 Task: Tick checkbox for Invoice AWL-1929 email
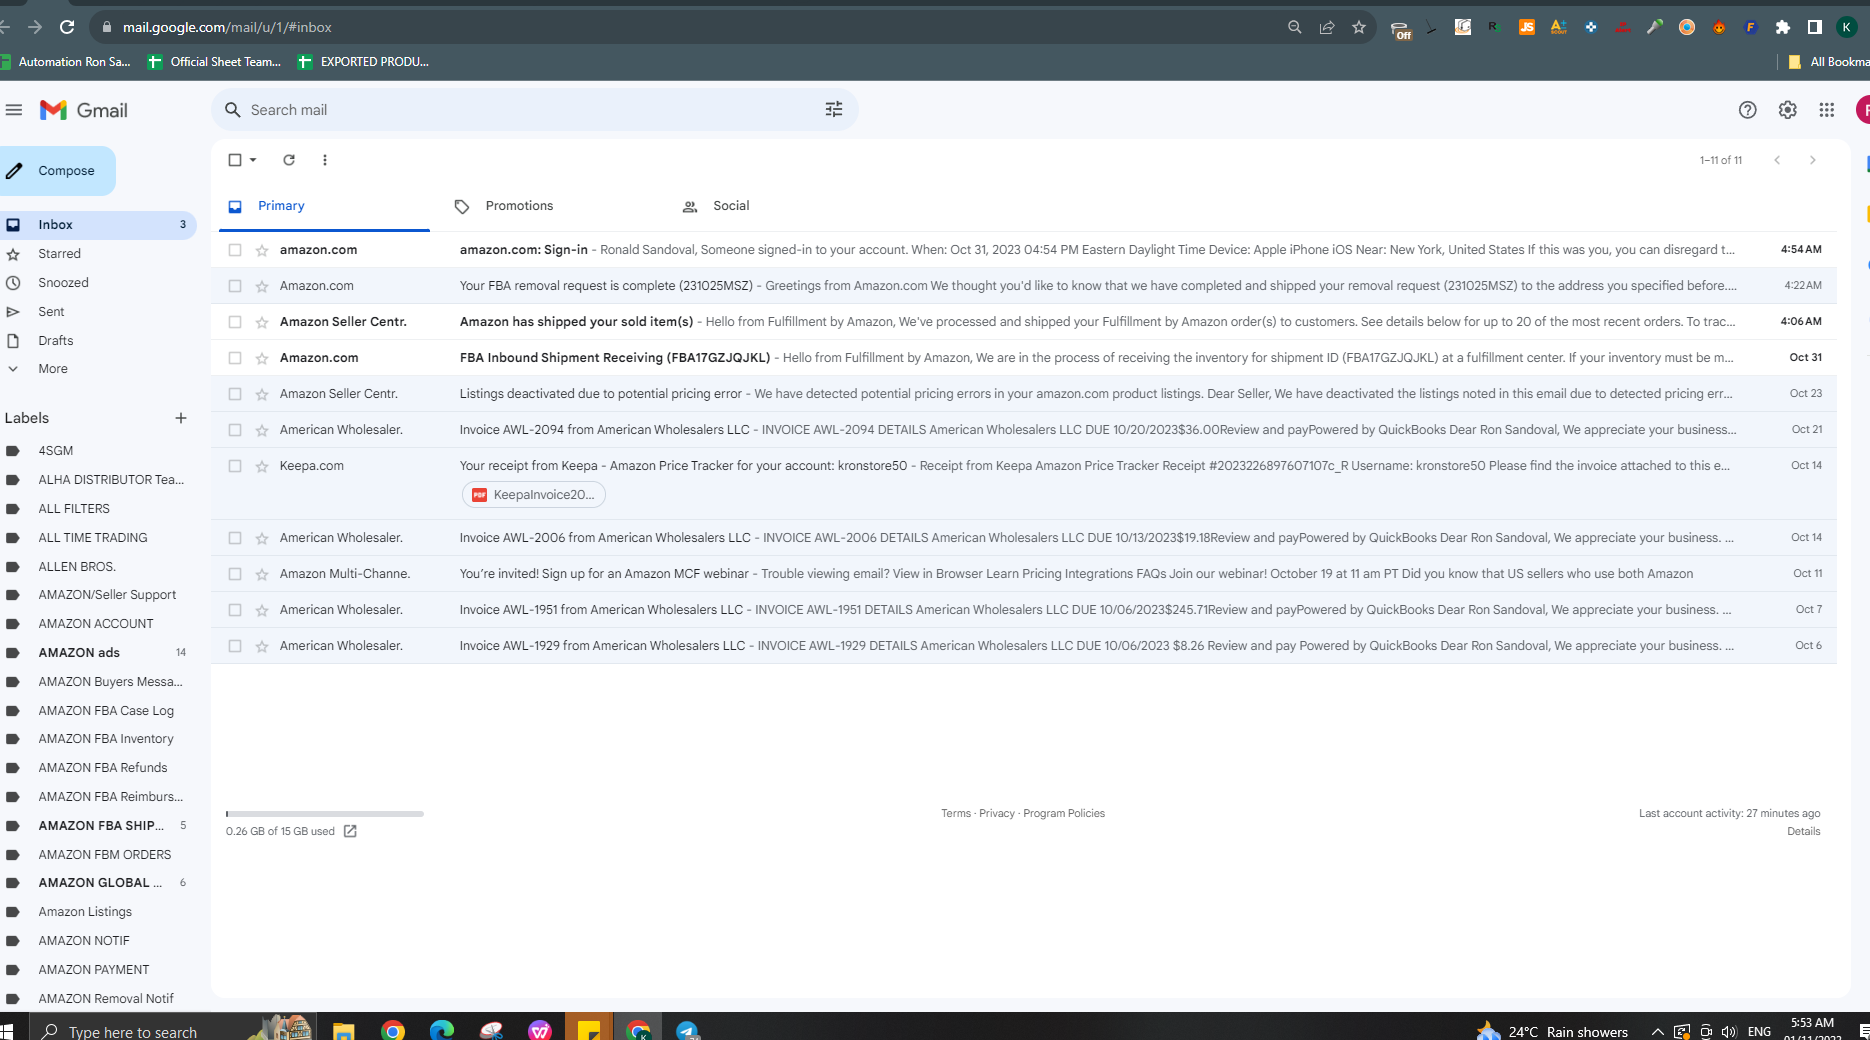[x=235, y=646]
